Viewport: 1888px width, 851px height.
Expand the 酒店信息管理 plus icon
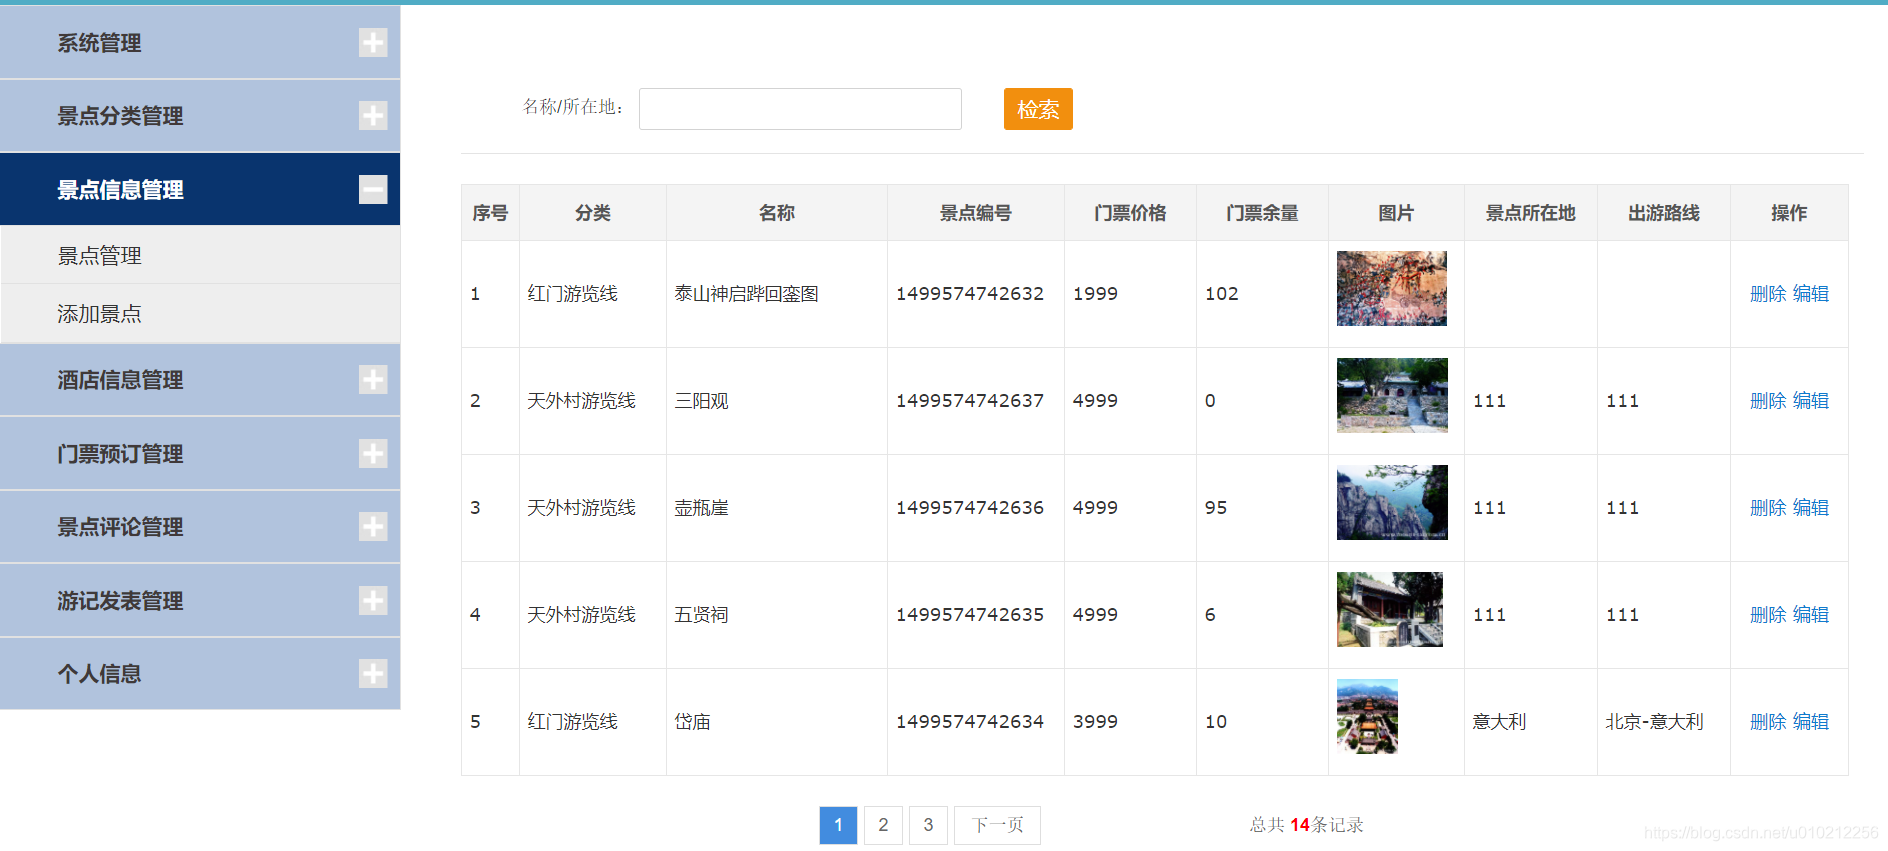pyautogui.click(x=373, y=380)
